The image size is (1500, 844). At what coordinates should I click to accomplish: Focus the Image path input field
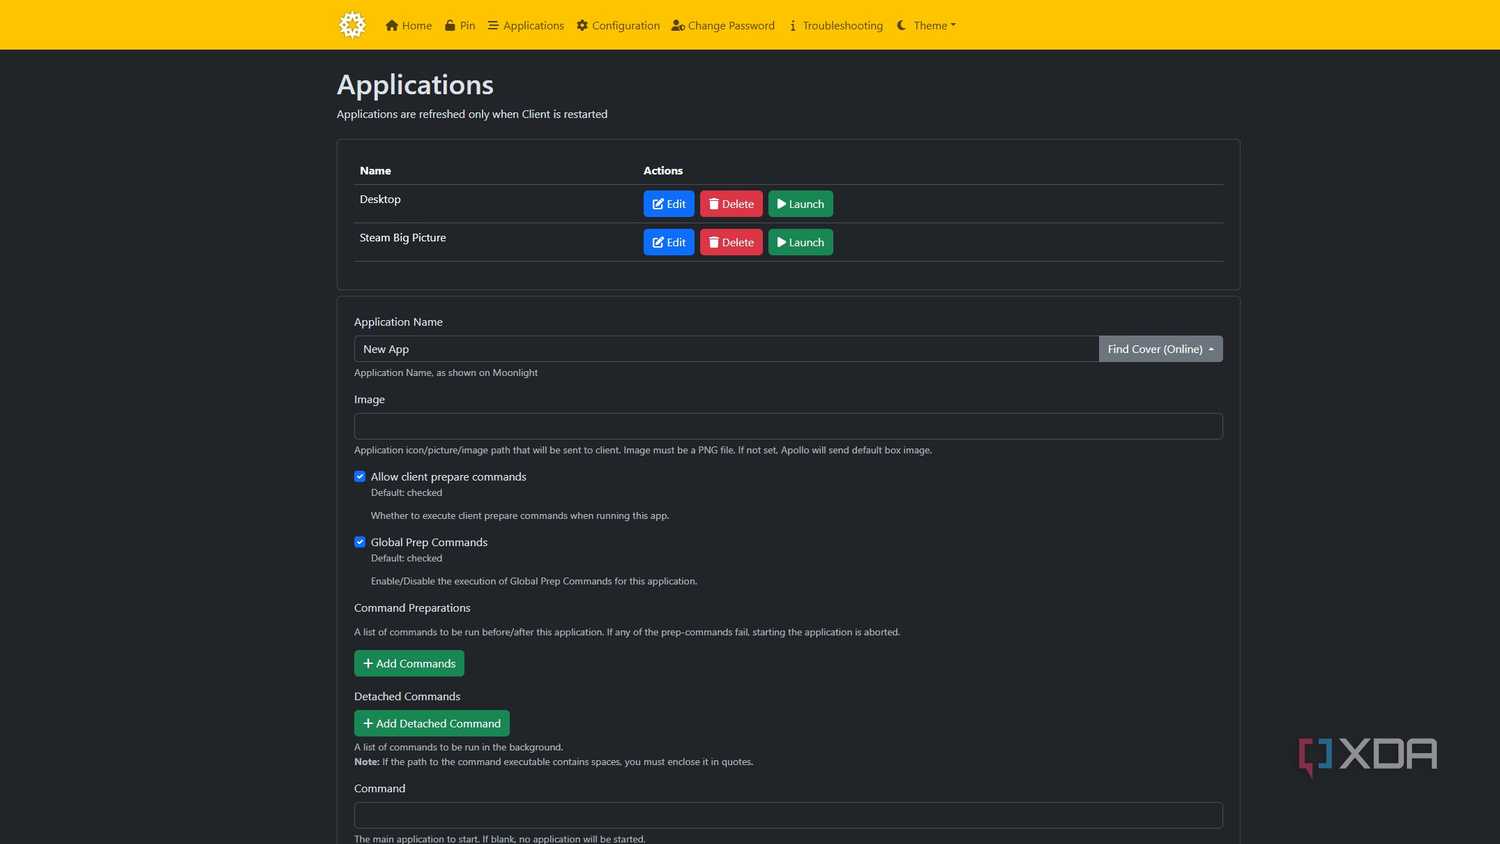click(788, 426)
